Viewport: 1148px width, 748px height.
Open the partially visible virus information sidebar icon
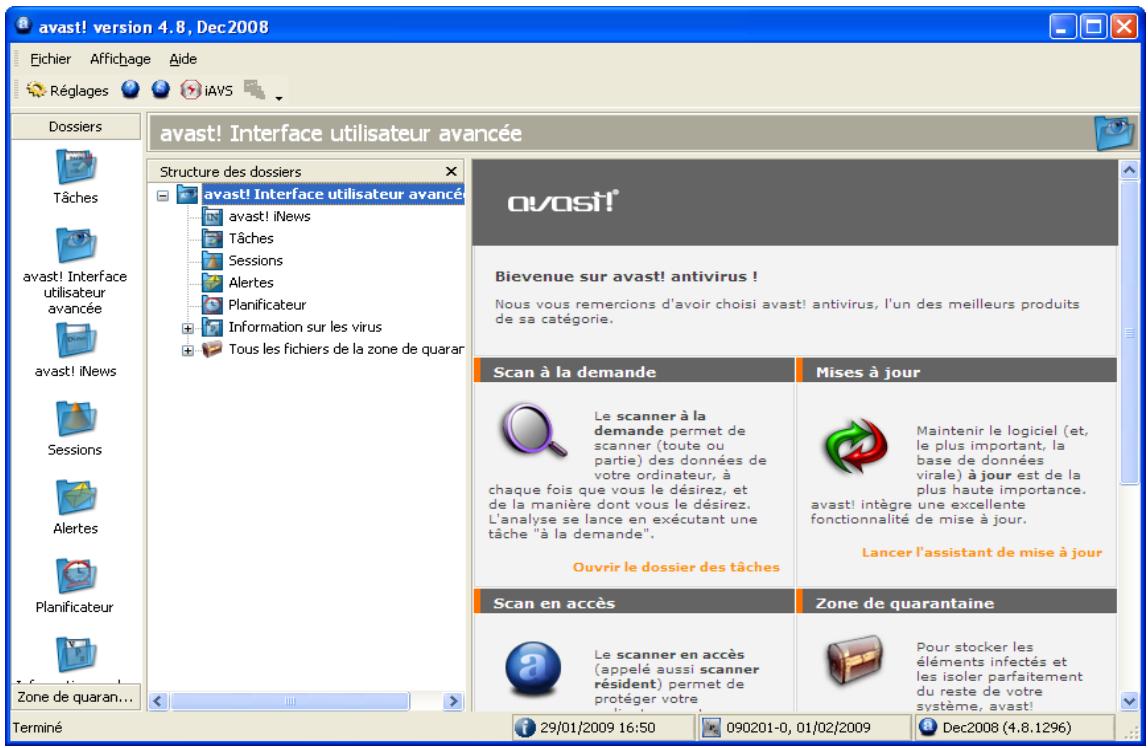[x=75, y=654]
